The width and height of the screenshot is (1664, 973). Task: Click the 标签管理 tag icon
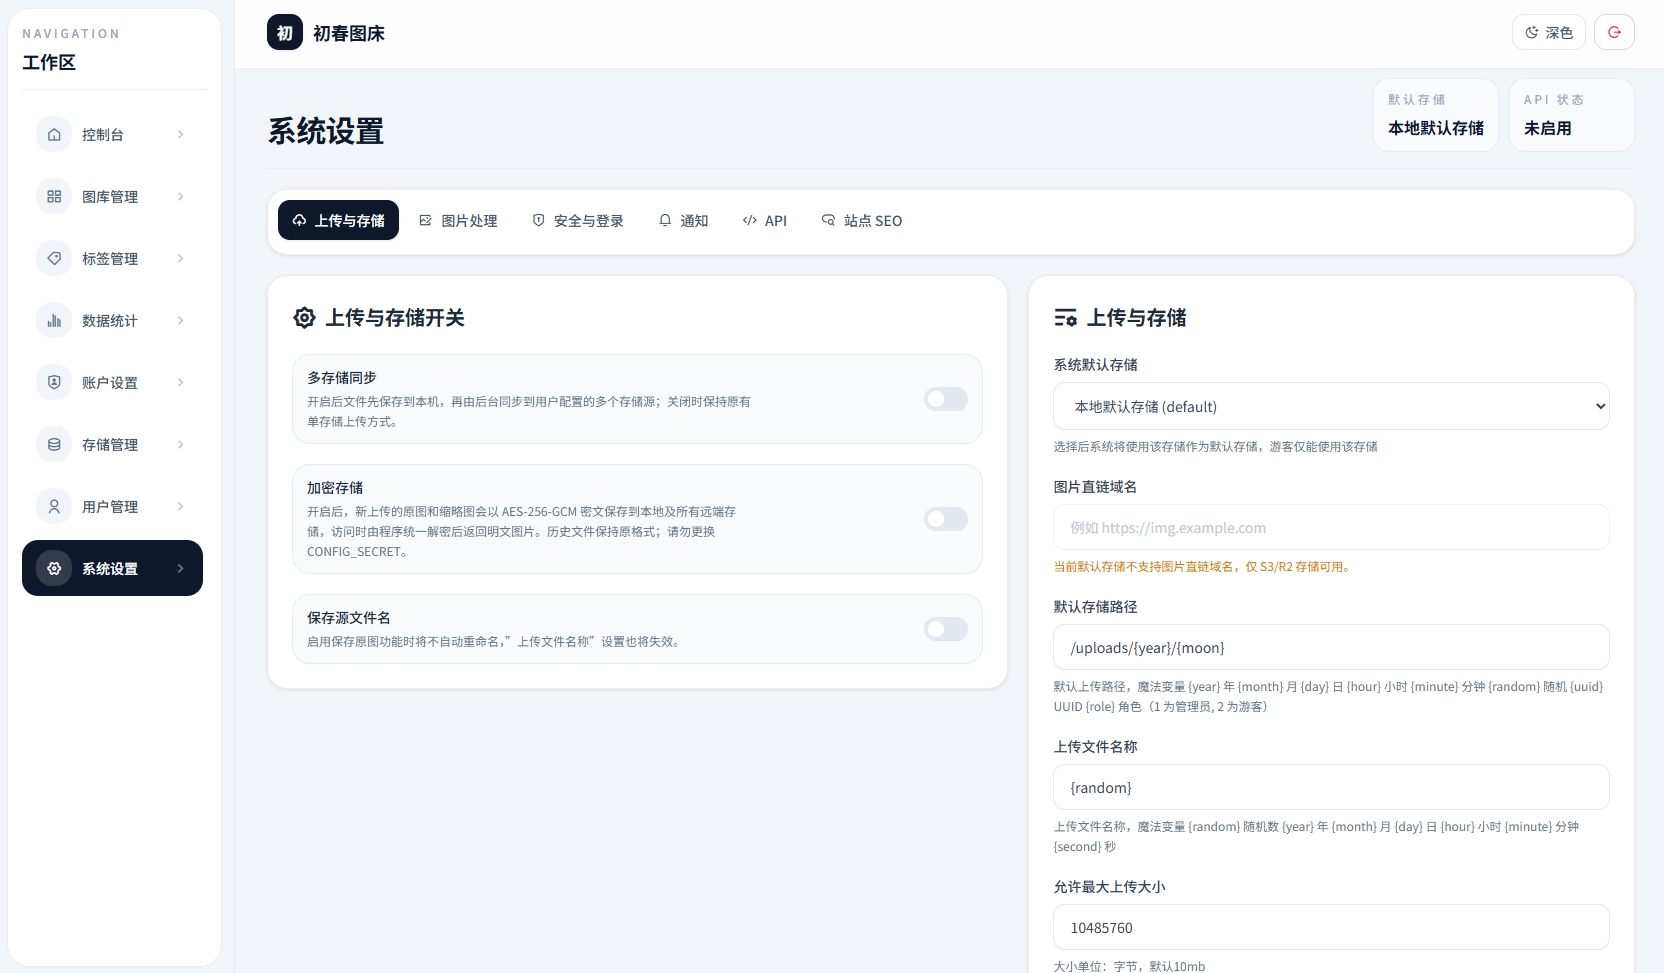tap(54, 258)
